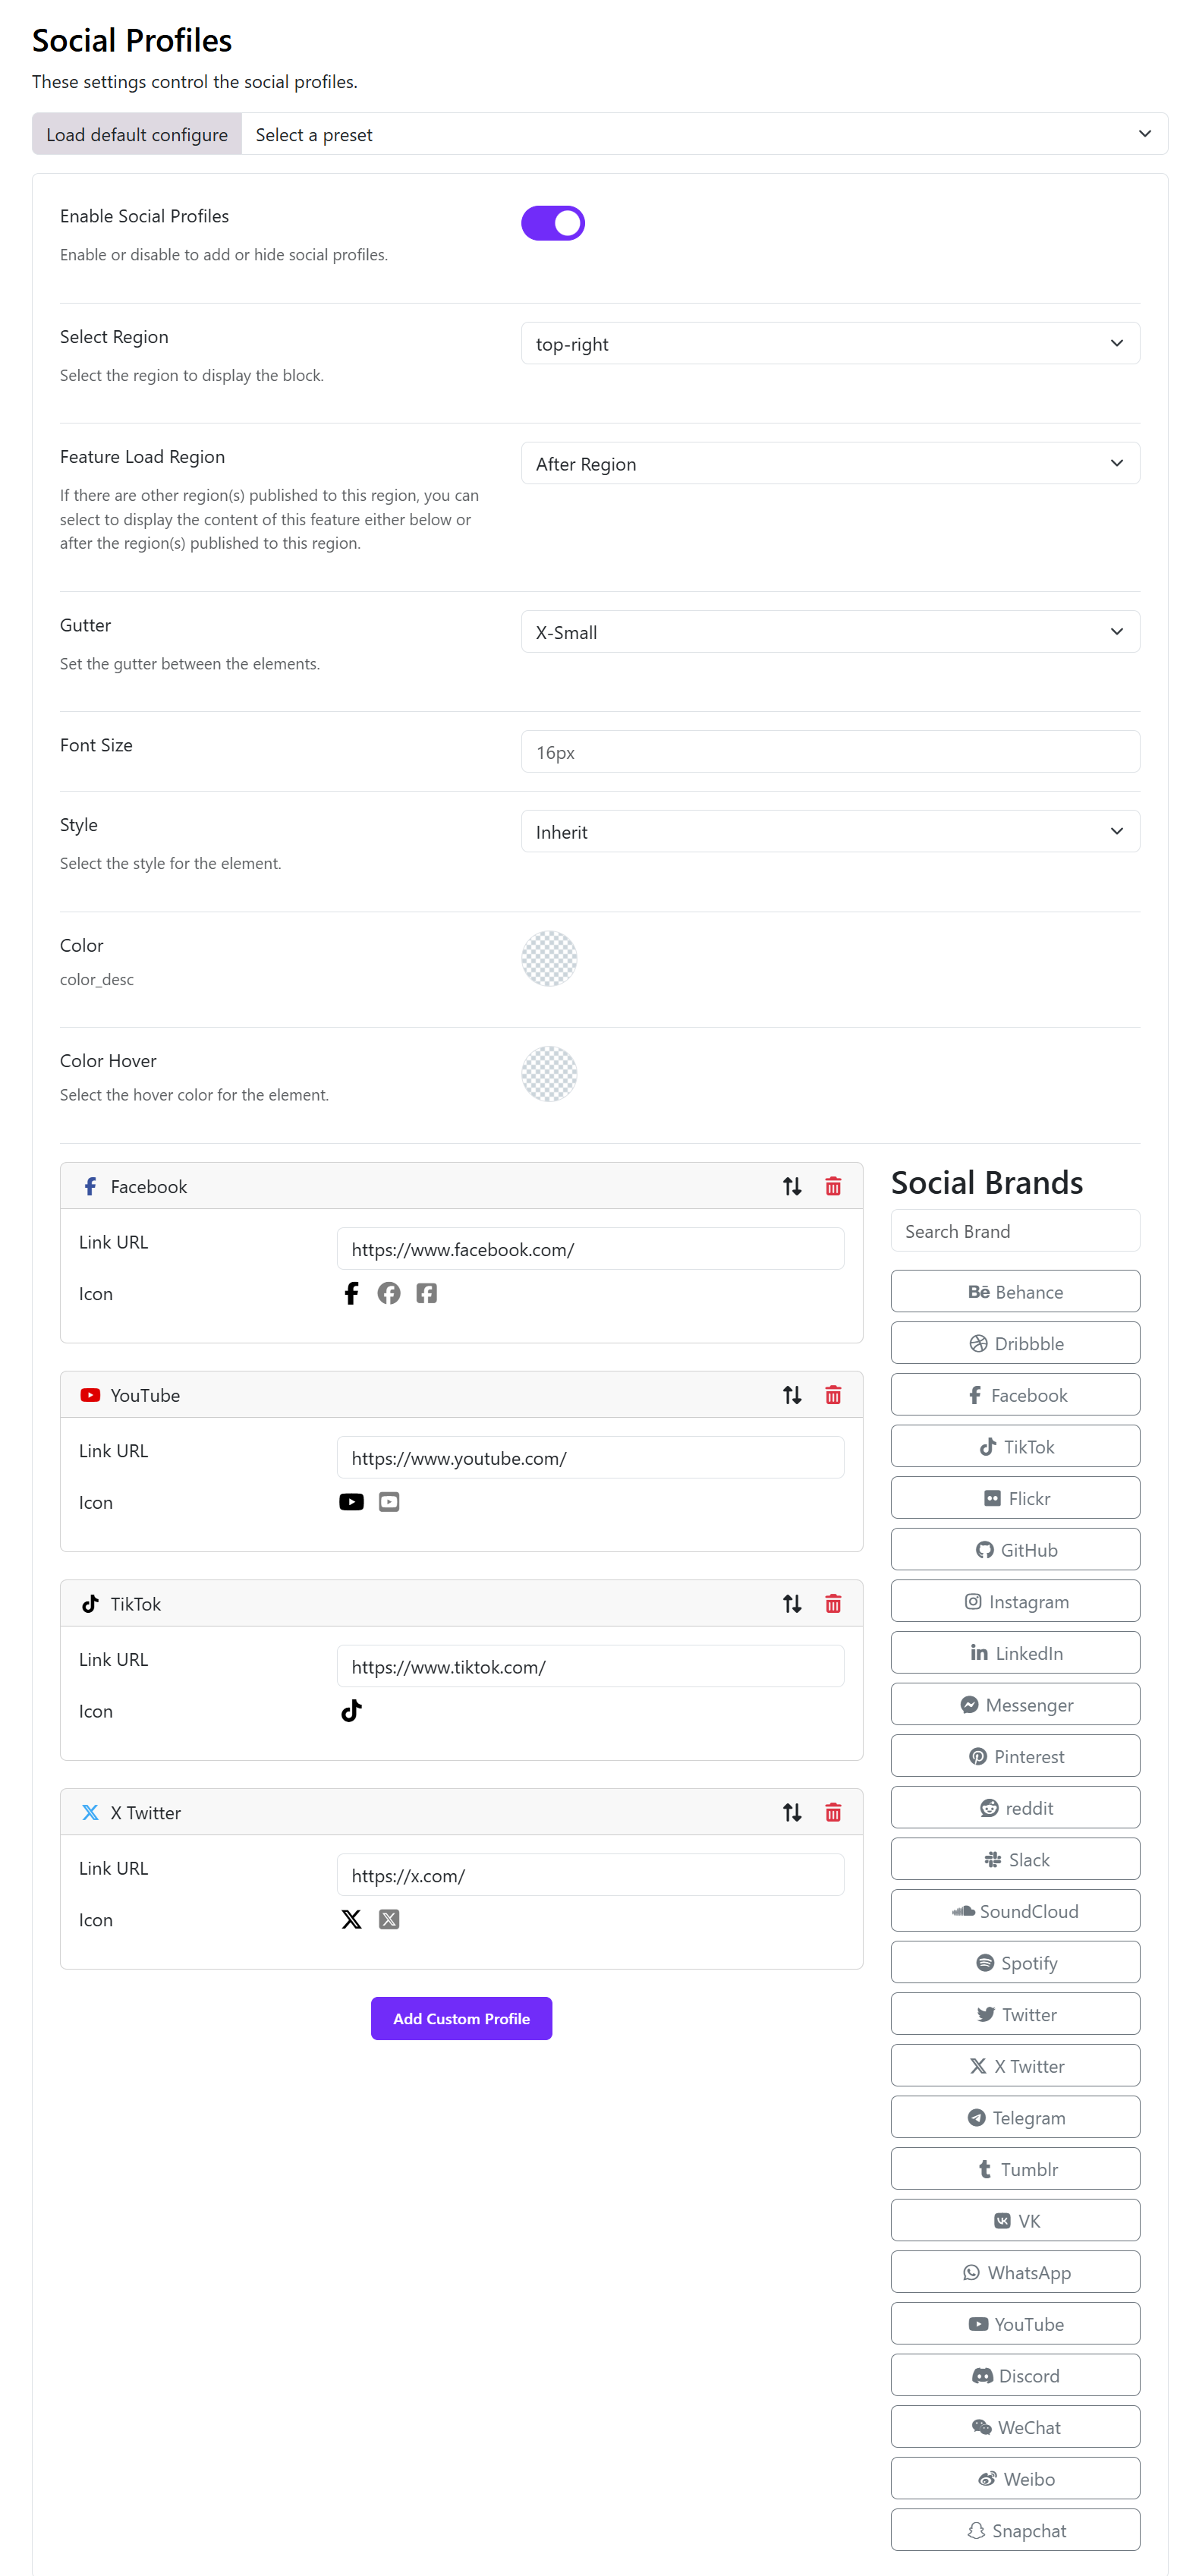
Task: Add X Twitter from Social Brands list
Action: click(x=1015, y=2067)
